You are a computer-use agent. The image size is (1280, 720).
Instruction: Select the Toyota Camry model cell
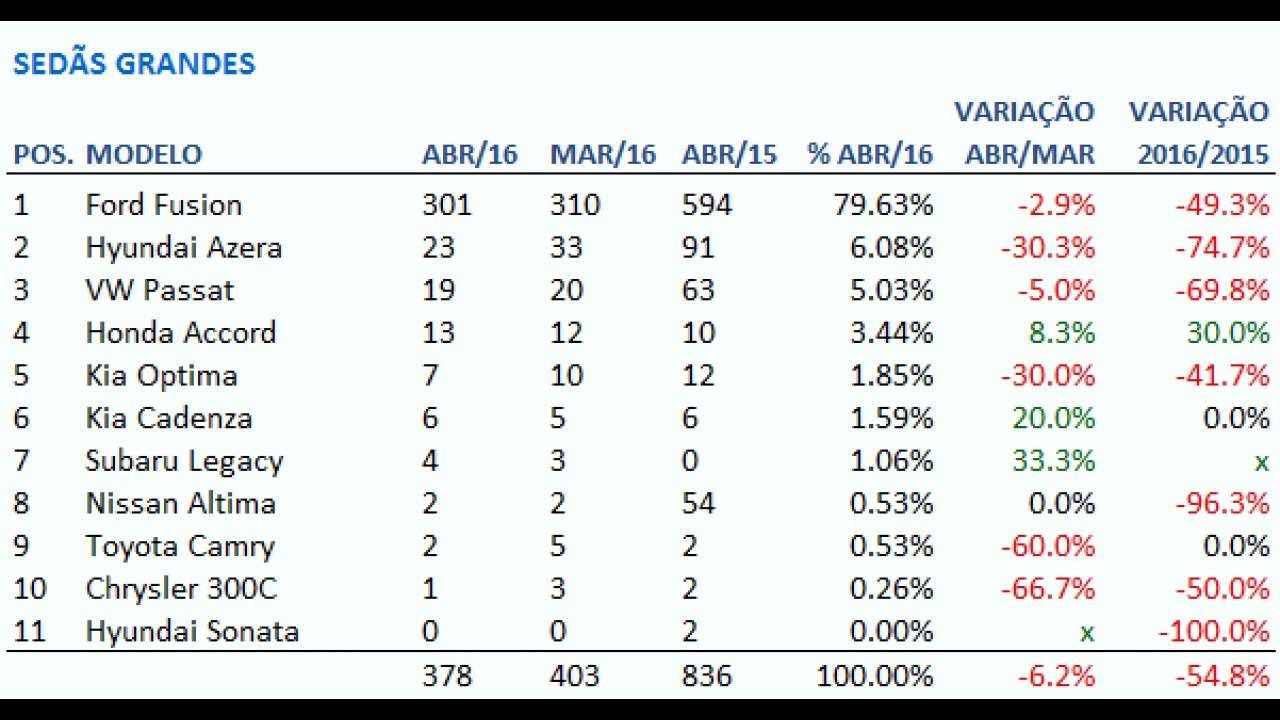coord(180,547)
